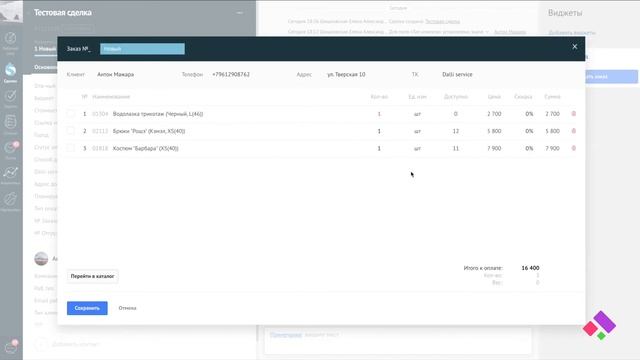Open the deal stage dropdown behind the dialog
640x360 pixels.
(45, 49)
